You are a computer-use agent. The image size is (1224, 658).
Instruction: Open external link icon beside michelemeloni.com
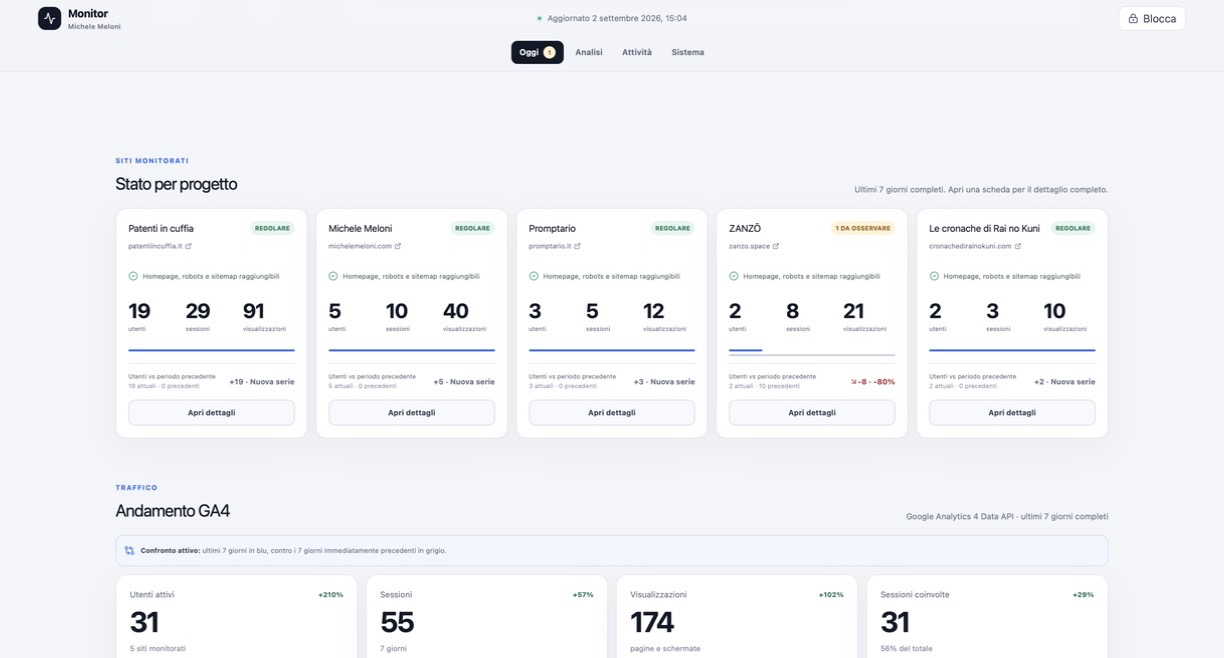398,246
